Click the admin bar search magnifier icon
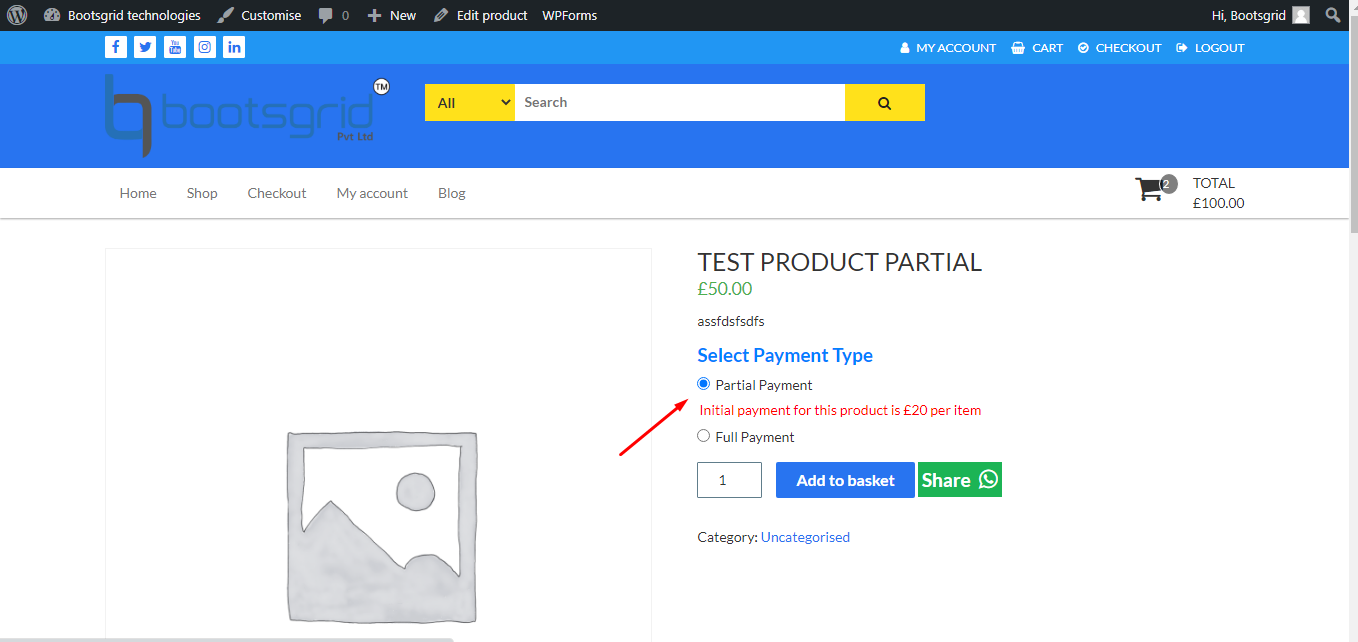1358x642 pixels. click(1332, 15)
